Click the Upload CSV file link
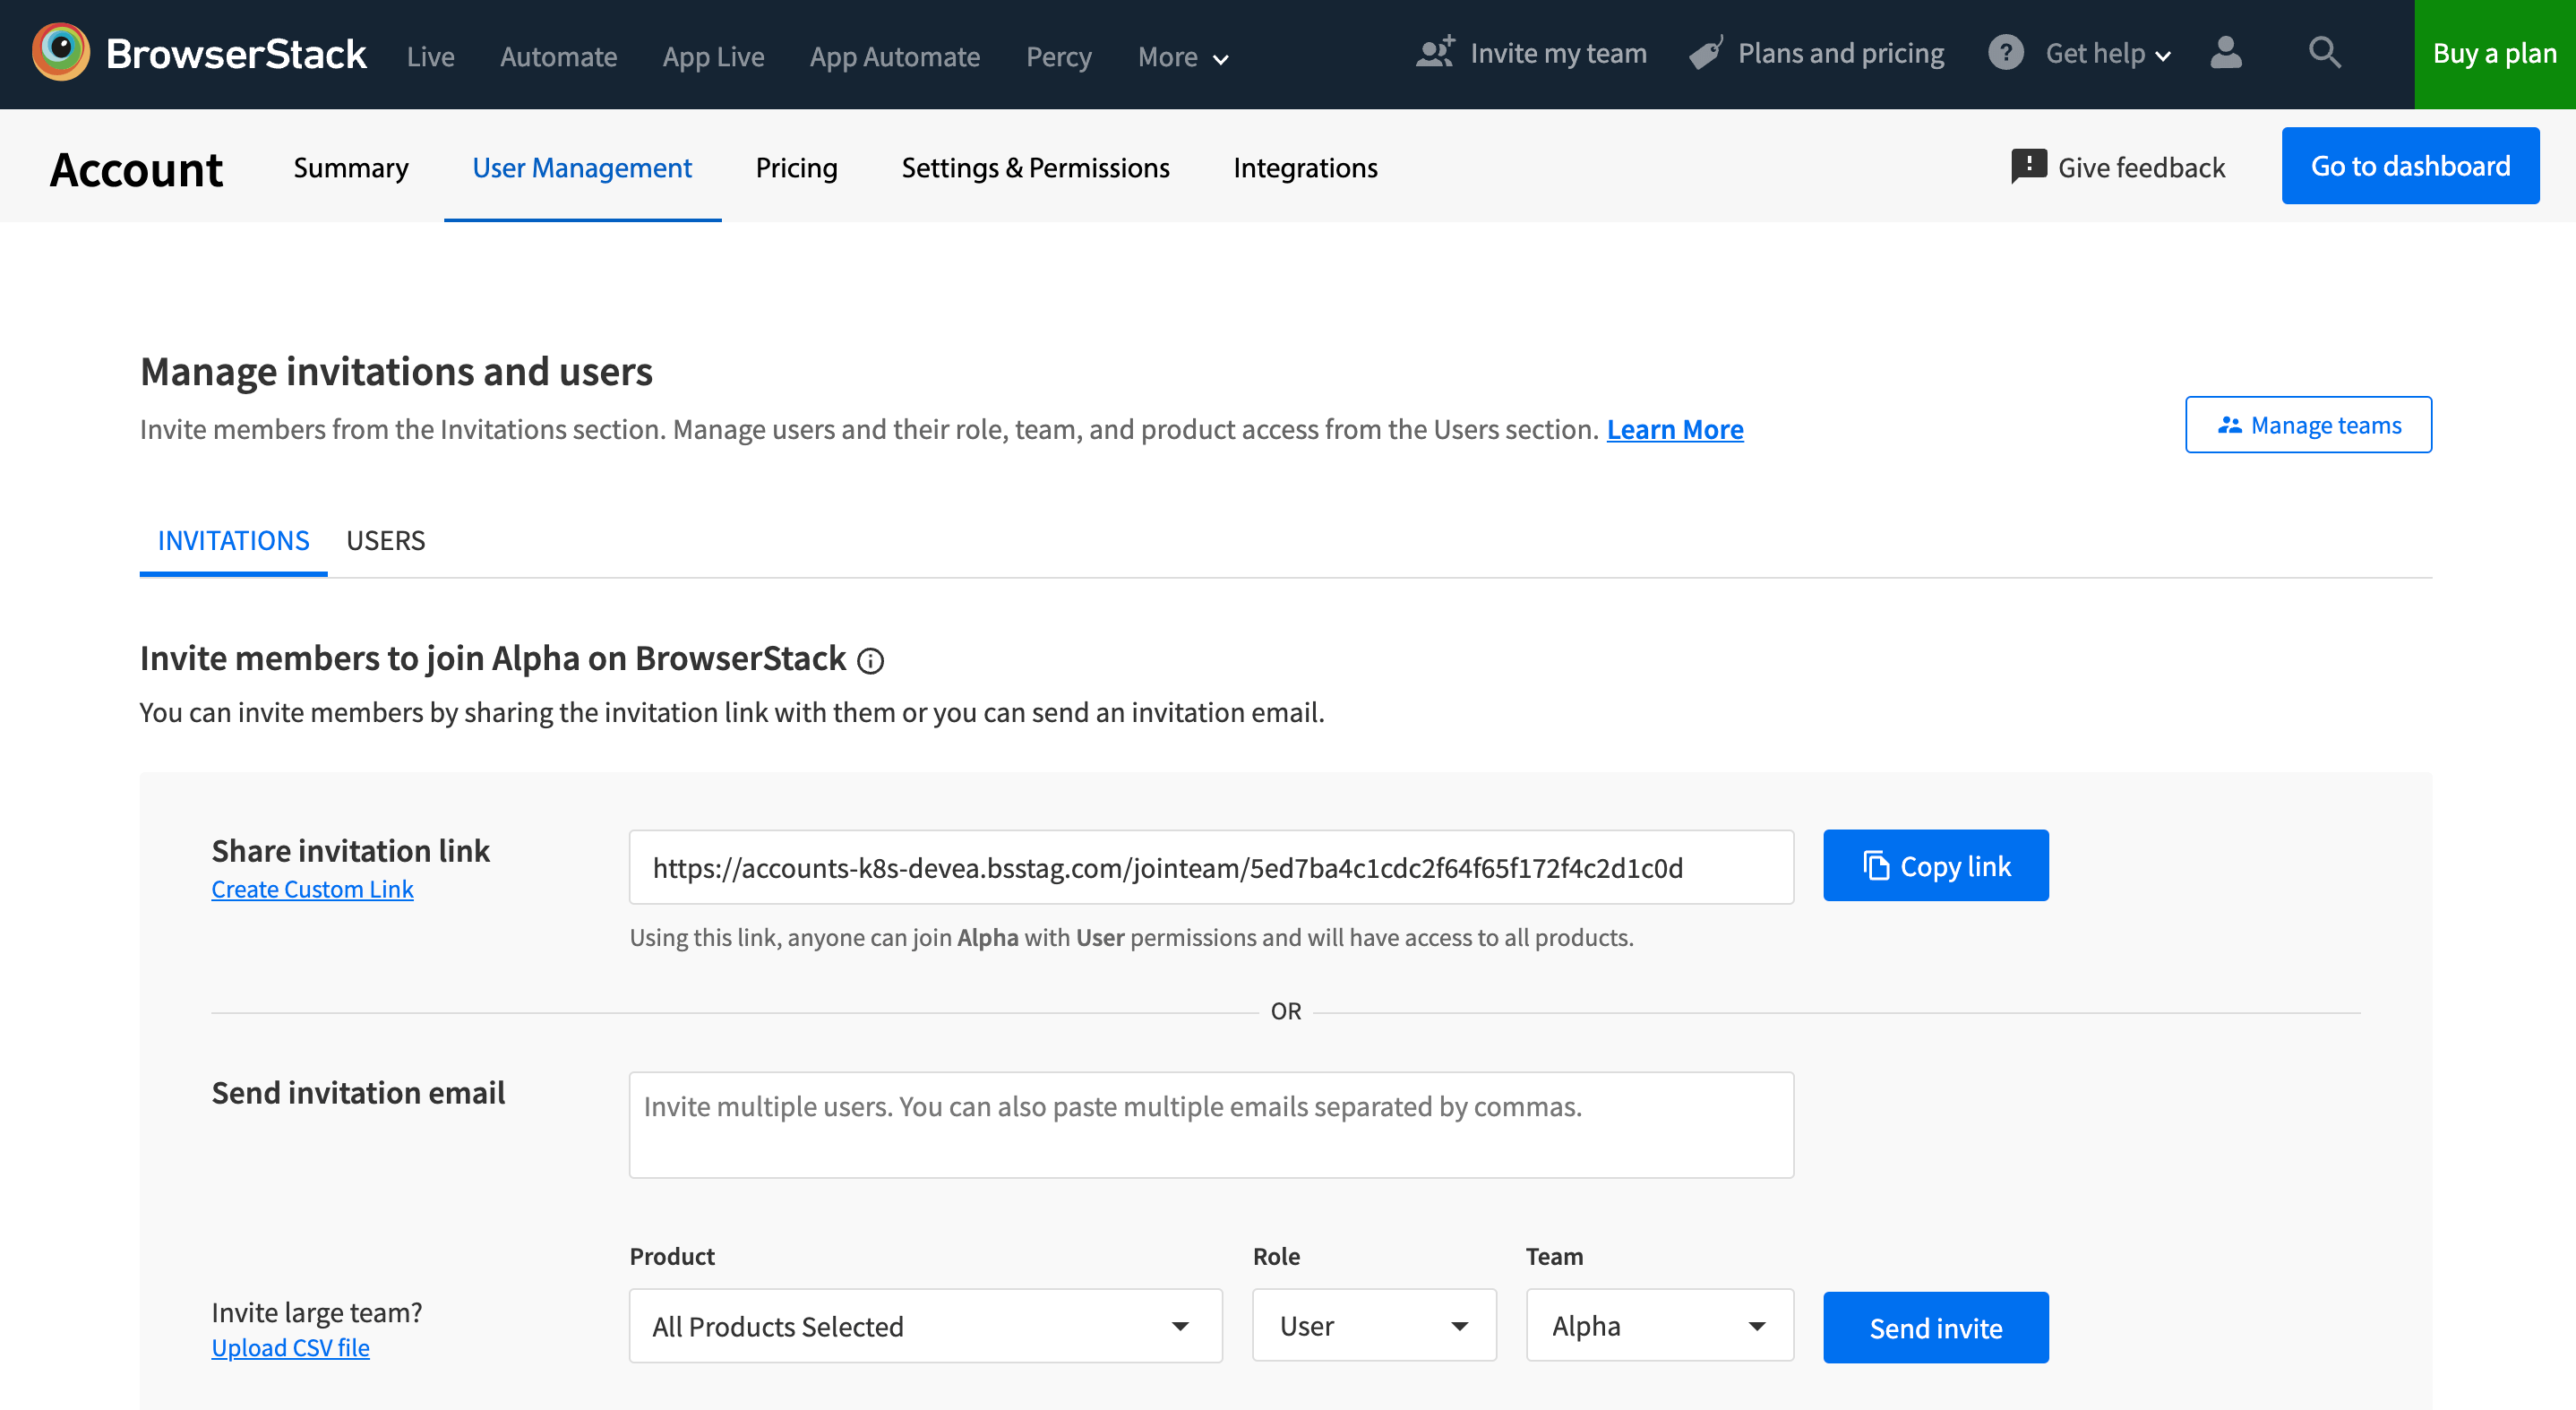2576x1410 pixels. click(290, 1347)
